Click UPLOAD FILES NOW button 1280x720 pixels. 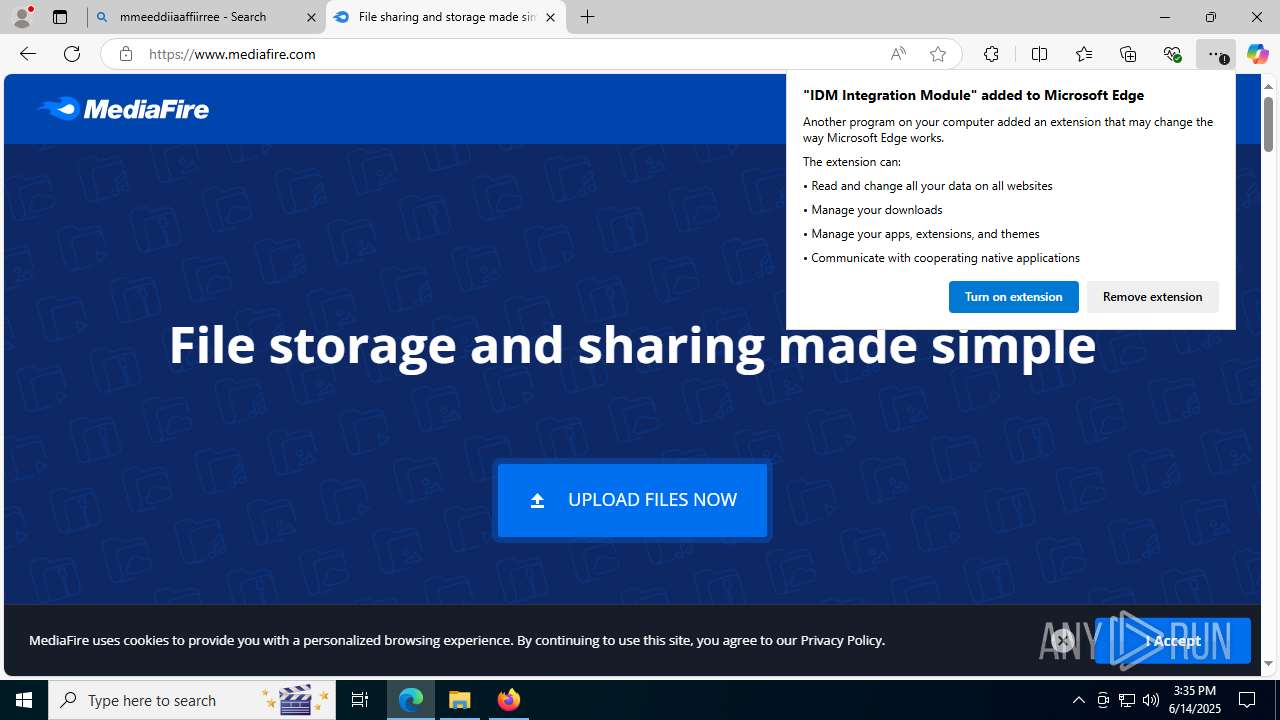(632, 500)
